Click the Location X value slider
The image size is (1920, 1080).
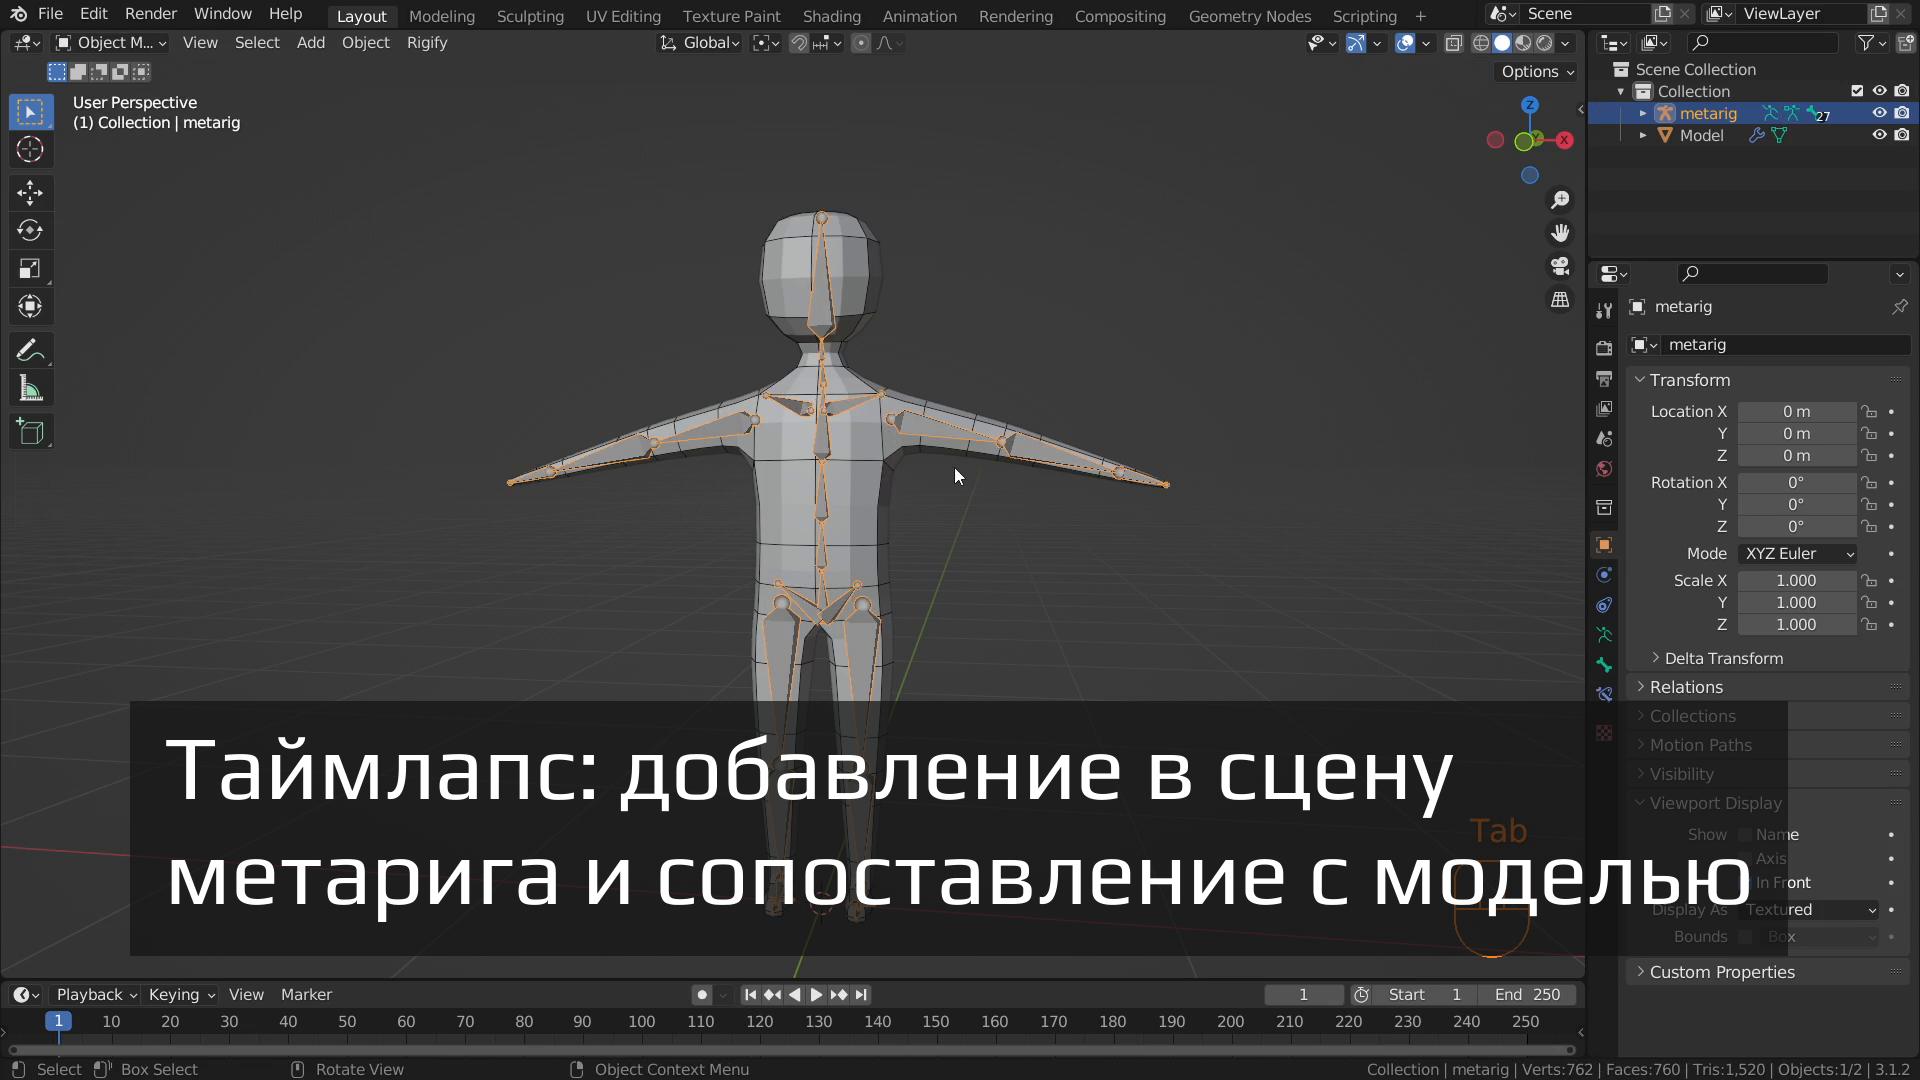click(x=1796, y=411)
